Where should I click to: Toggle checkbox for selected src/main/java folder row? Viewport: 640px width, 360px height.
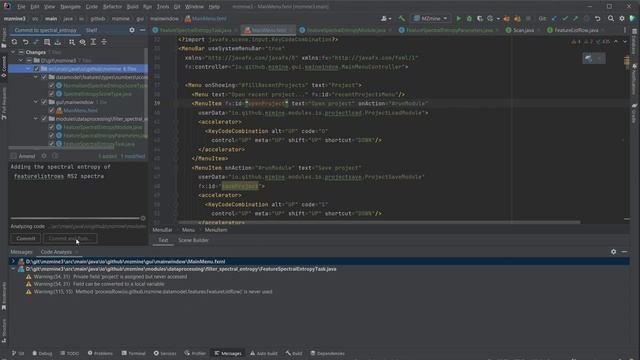[36, 69]
